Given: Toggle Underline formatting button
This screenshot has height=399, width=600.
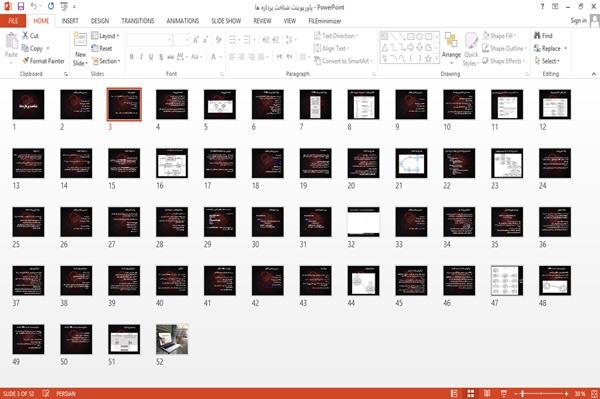Looking at the screenshot, I should [x=151, y=57].
